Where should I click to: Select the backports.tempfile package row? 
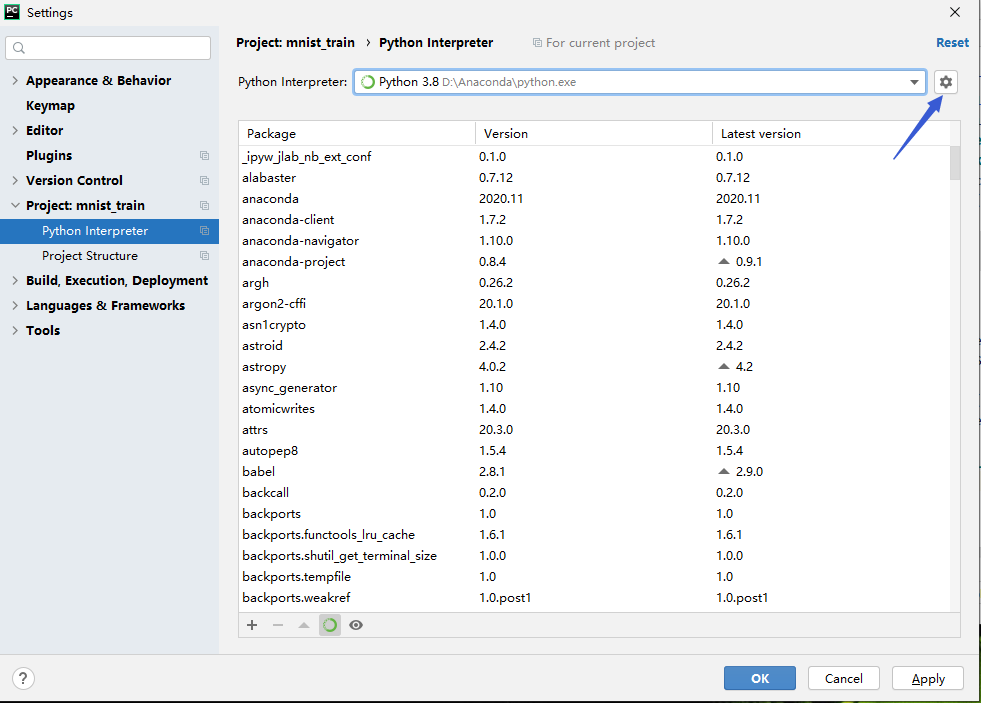tap(594, 577)
